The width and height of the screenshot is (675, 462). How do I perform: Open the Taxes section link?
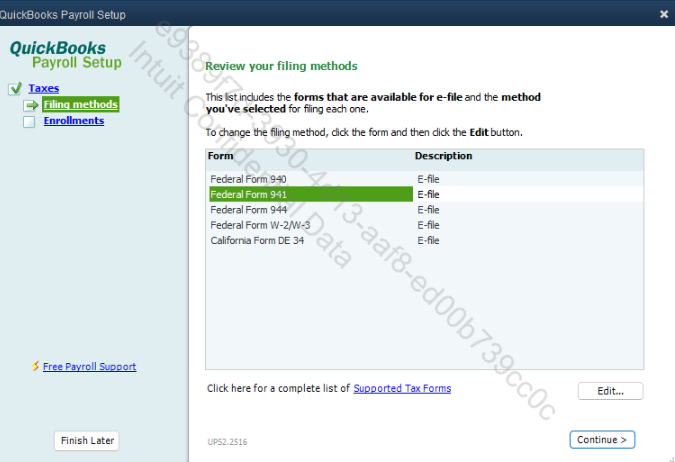point(43,88)
